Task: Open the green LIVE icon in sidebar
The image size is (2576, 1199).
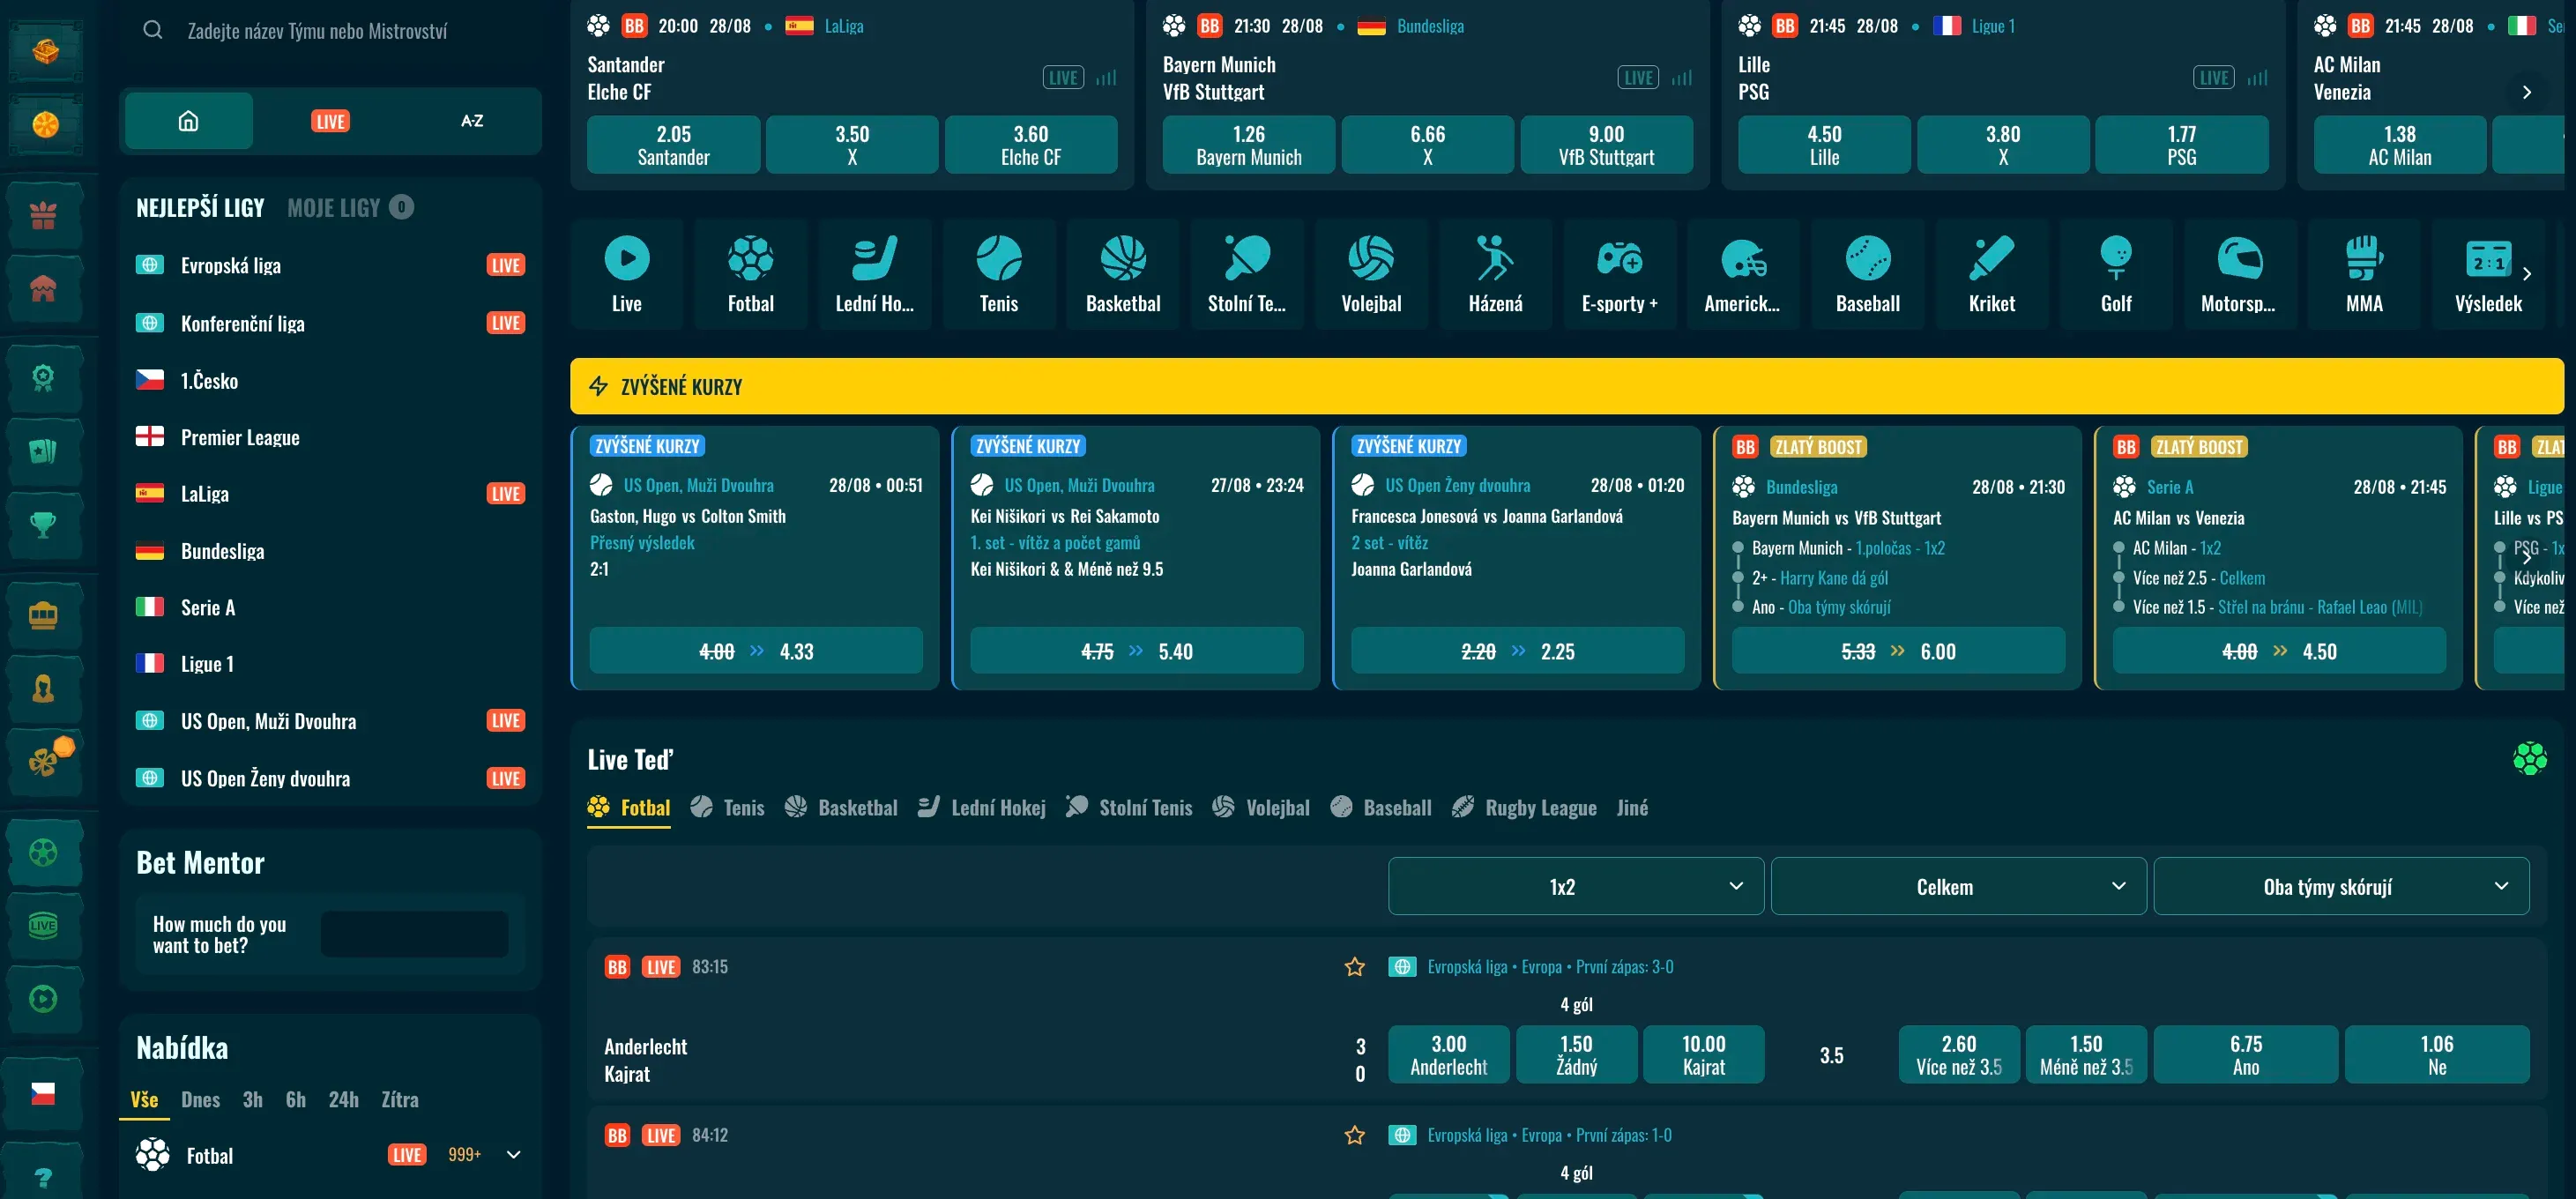Action: tap(43, 925)
